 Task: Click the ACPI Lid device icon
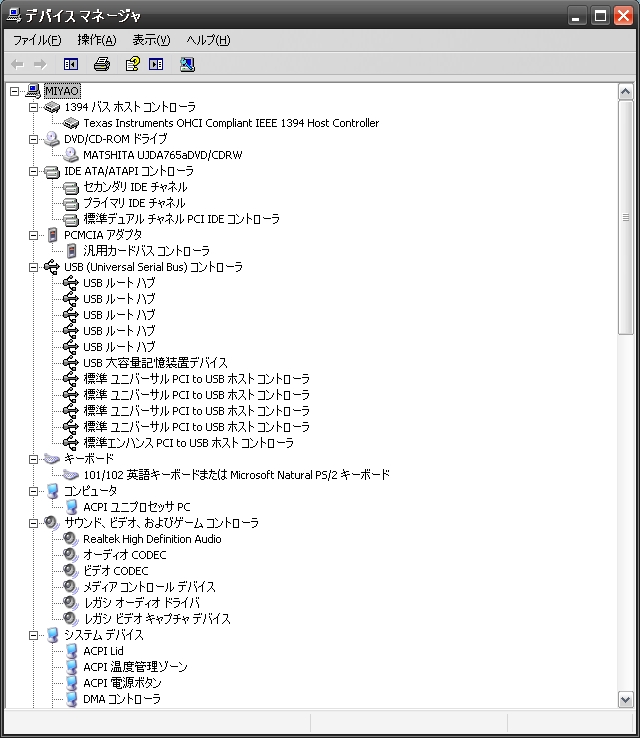click(x=72, y=651)
